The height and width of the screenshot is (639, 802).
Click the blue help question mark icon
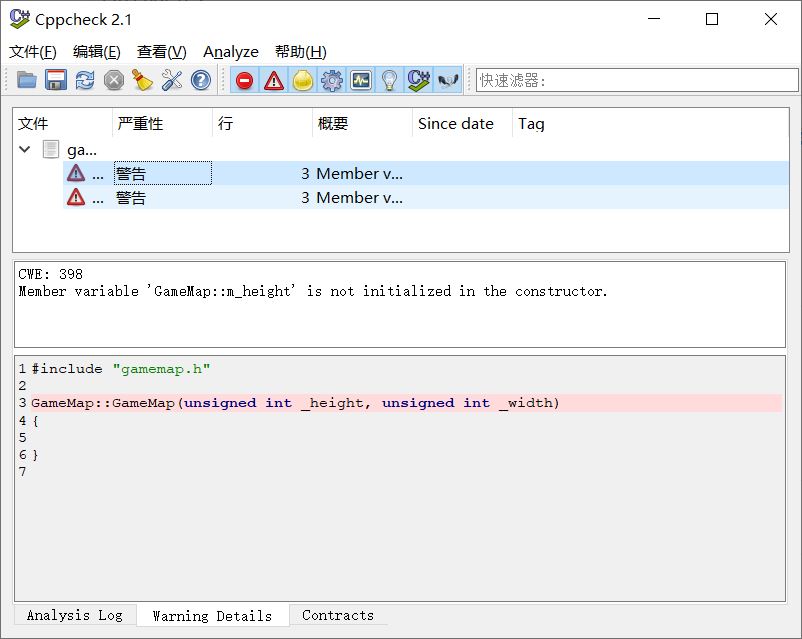click(200, 80)
